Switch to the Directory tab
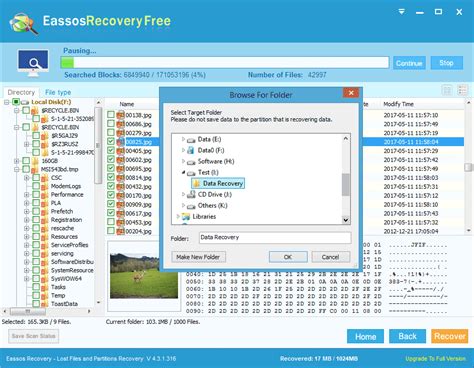Viewport: 474px width, 368px height. click(21, 92)
